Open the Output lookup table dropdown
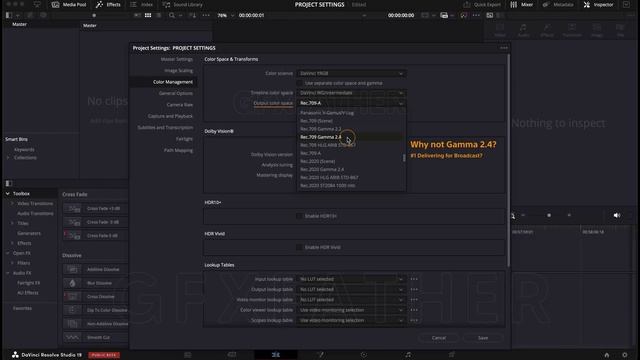Image resolution: width=640 pixels, height=360 pixels. 351,289
